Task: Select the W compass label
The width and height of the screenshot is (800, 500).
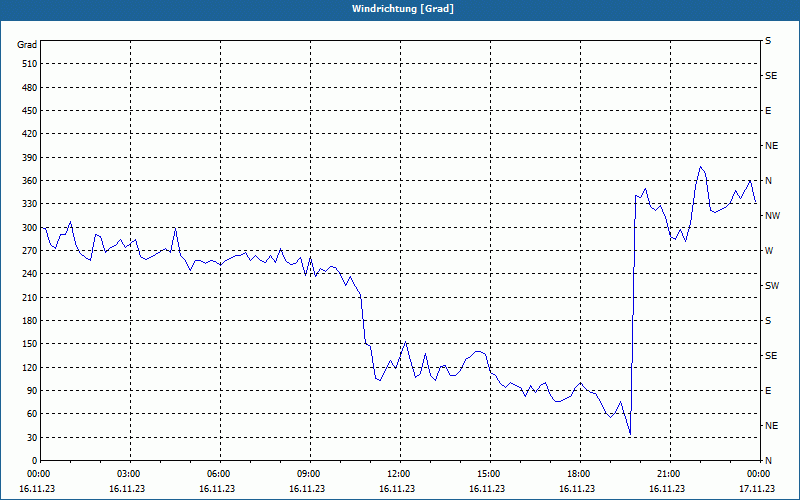Action: pos(769,251)
